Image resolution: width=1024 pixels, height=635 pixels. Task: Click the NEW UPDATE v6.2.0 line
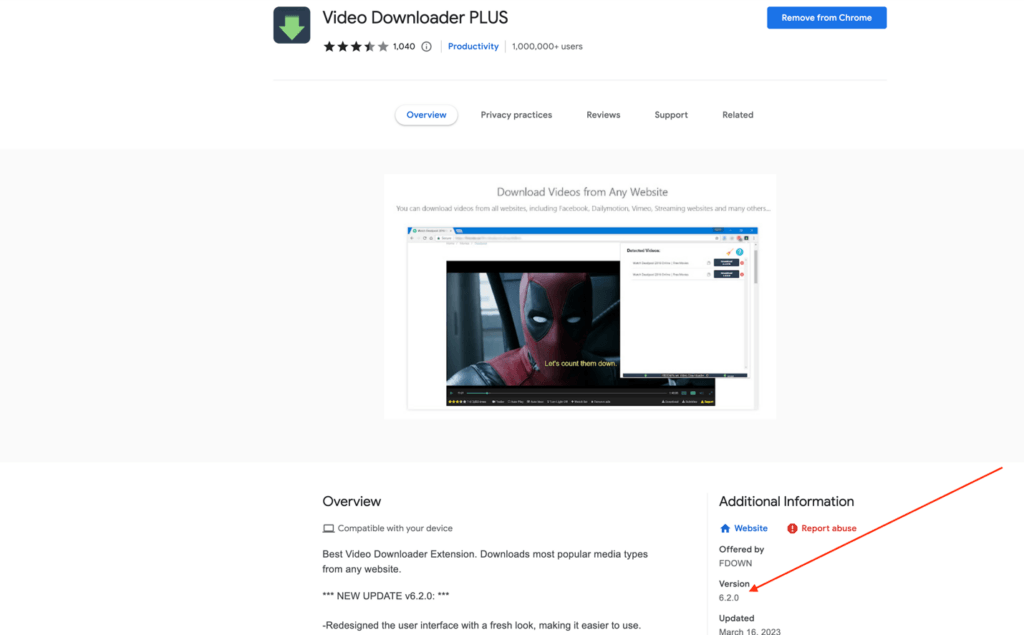click(x=385, y=596)
